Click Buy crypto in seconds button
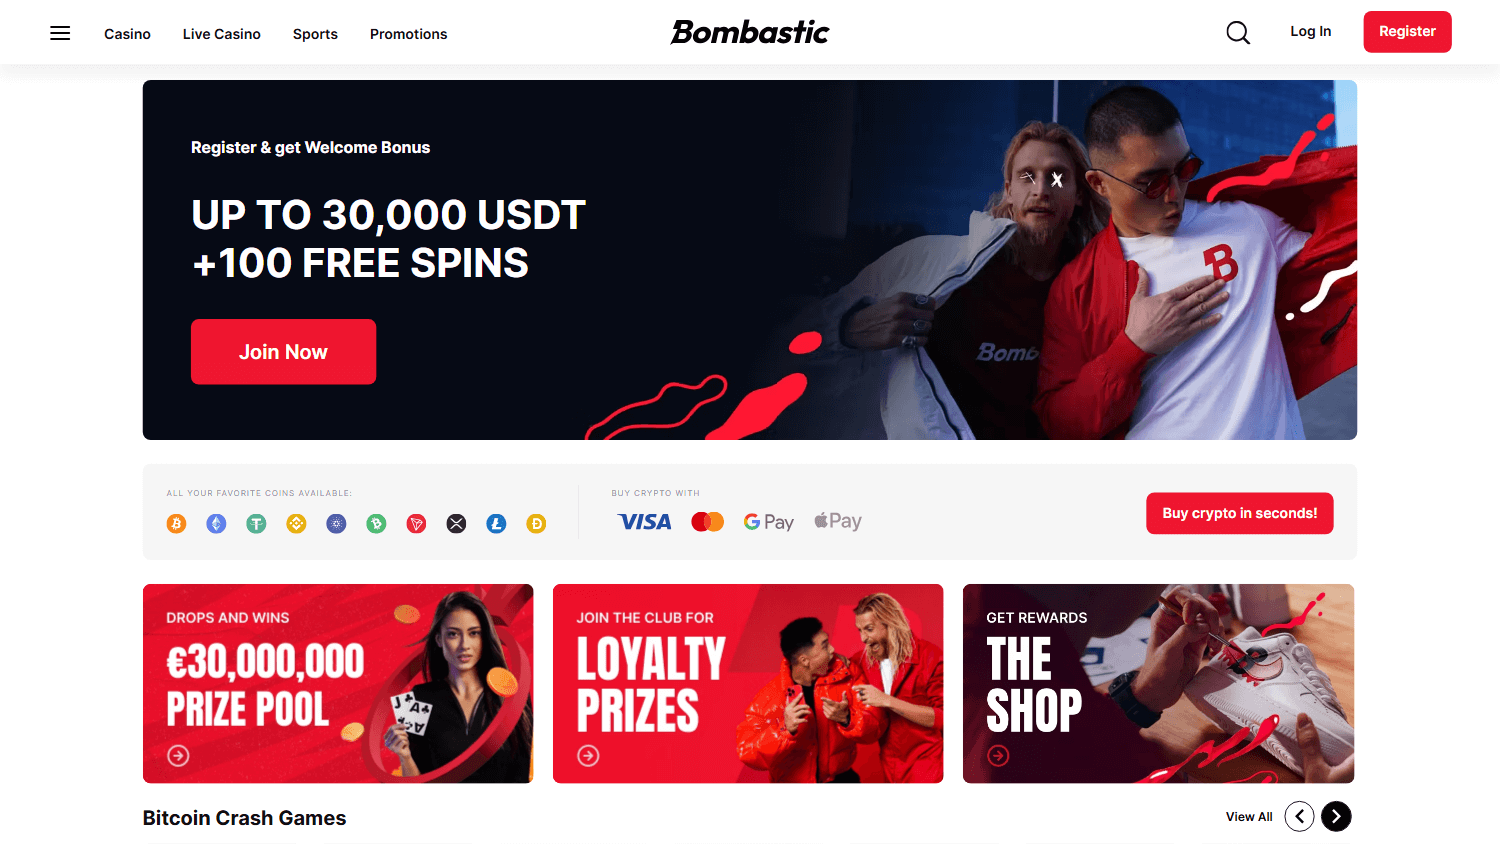The height and width of the screenshot is (844, 1500). coord(1240,513)
